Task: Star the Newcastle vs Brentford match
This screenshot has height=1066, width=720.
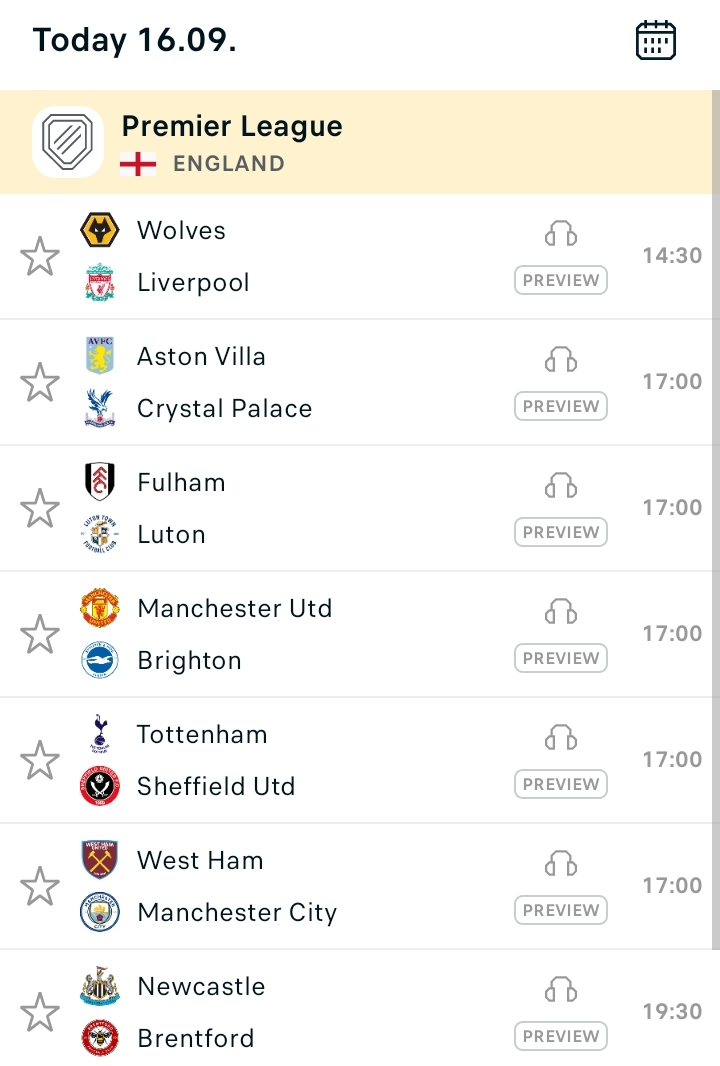Action: [x=40, y=1012]
